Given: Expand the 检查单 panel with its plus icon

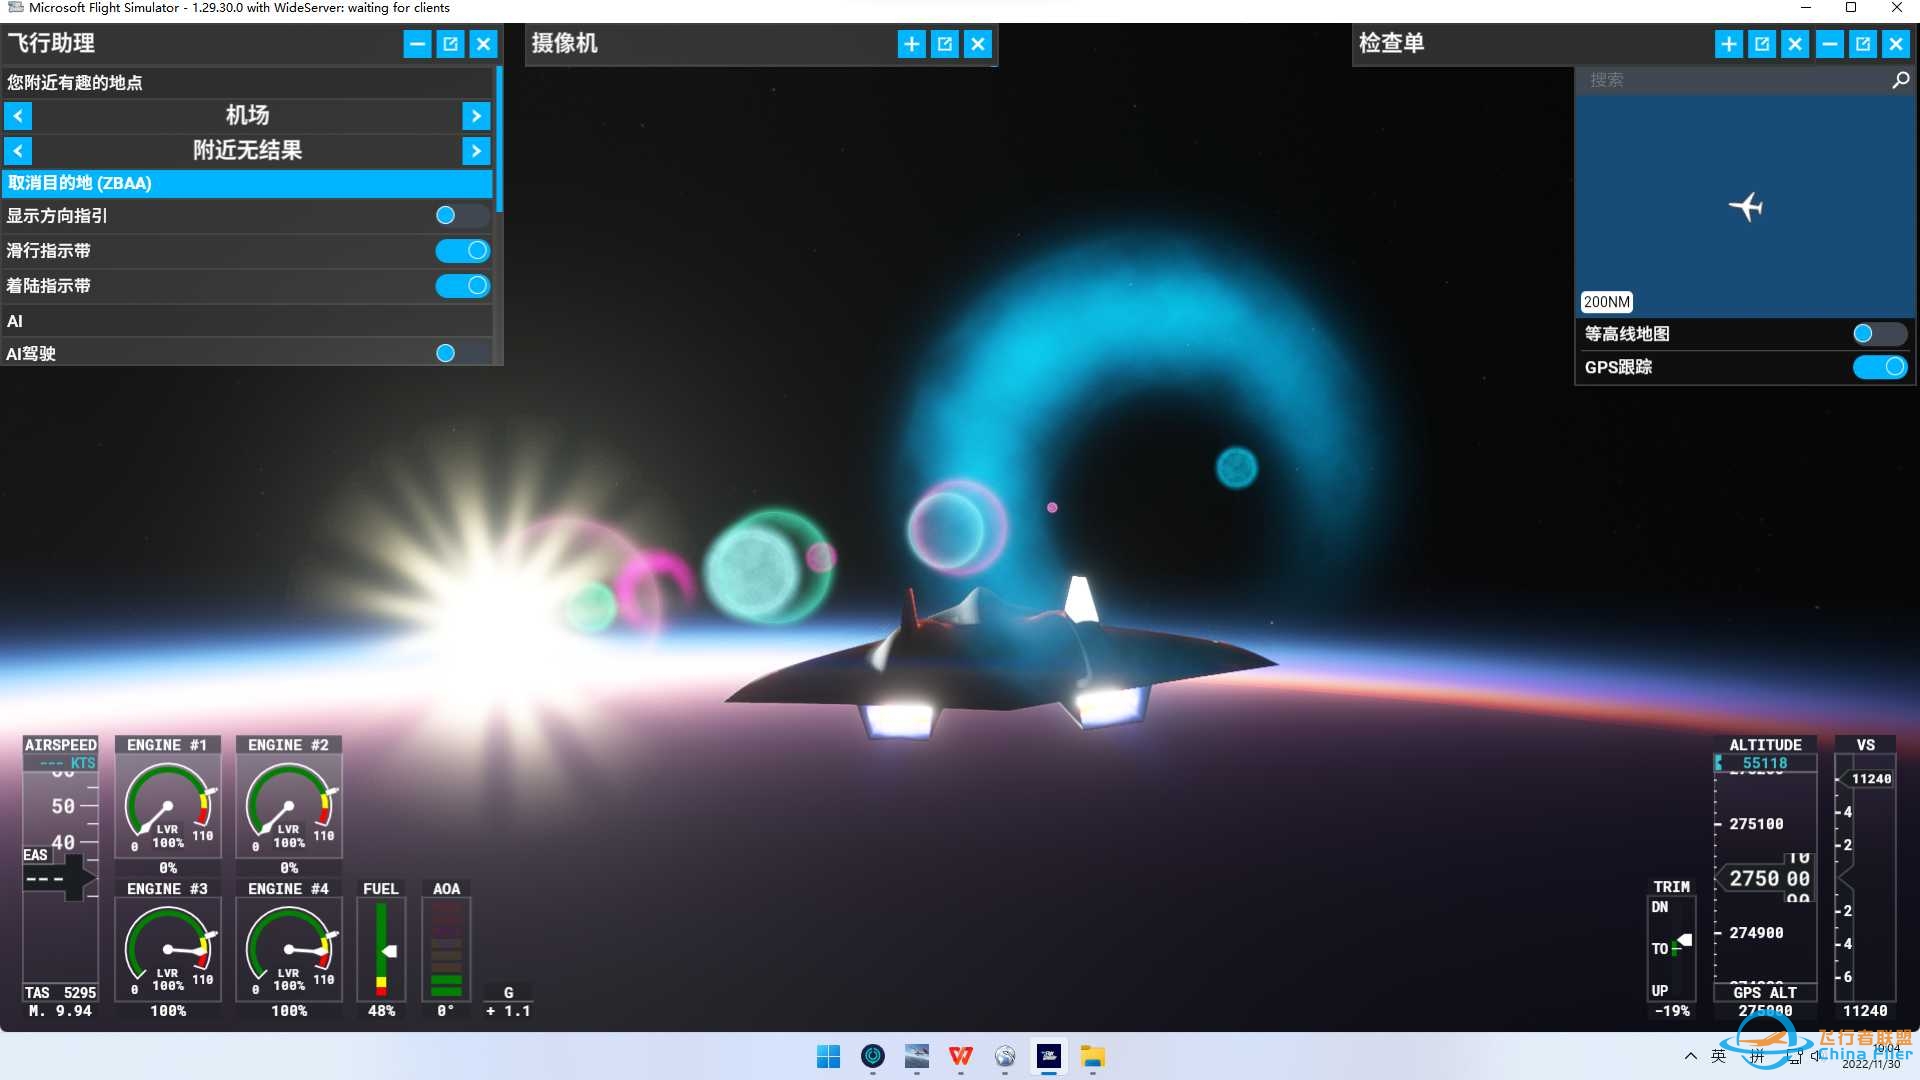Looking at the screenshot, I should [x=1729, y=44].
